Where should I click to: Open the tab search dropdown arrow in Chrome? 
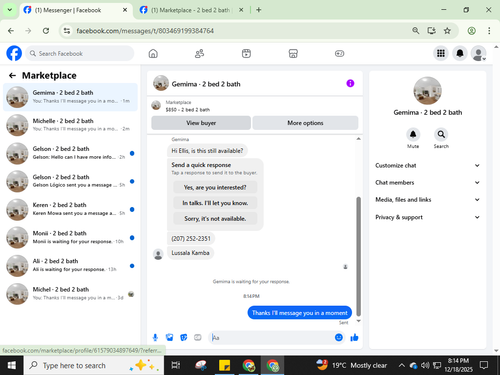(x=10, y=10)
